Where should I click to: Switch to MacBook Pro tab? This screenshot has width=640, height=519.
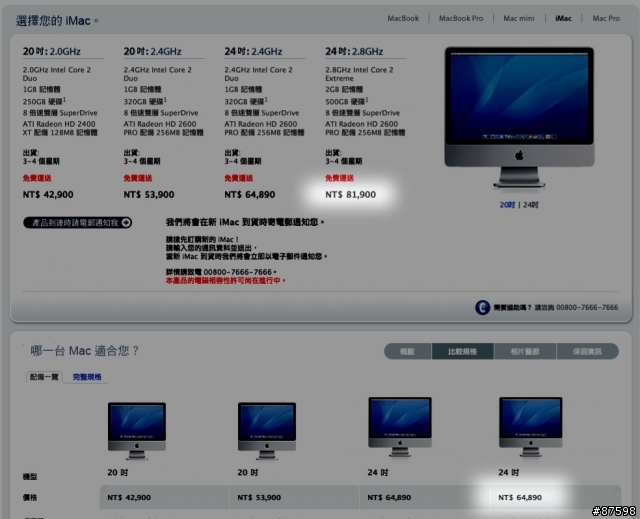pyautogui.click(x=461, y=18)
